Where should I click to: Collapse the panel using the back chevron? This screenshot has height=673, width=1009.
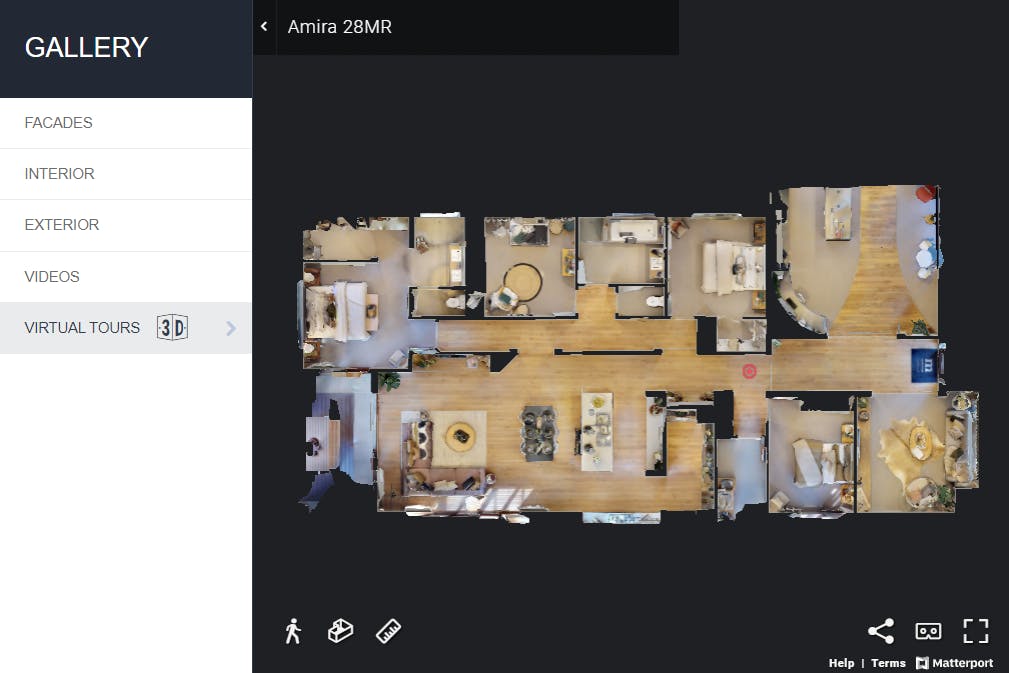click(x=264, y=27)
